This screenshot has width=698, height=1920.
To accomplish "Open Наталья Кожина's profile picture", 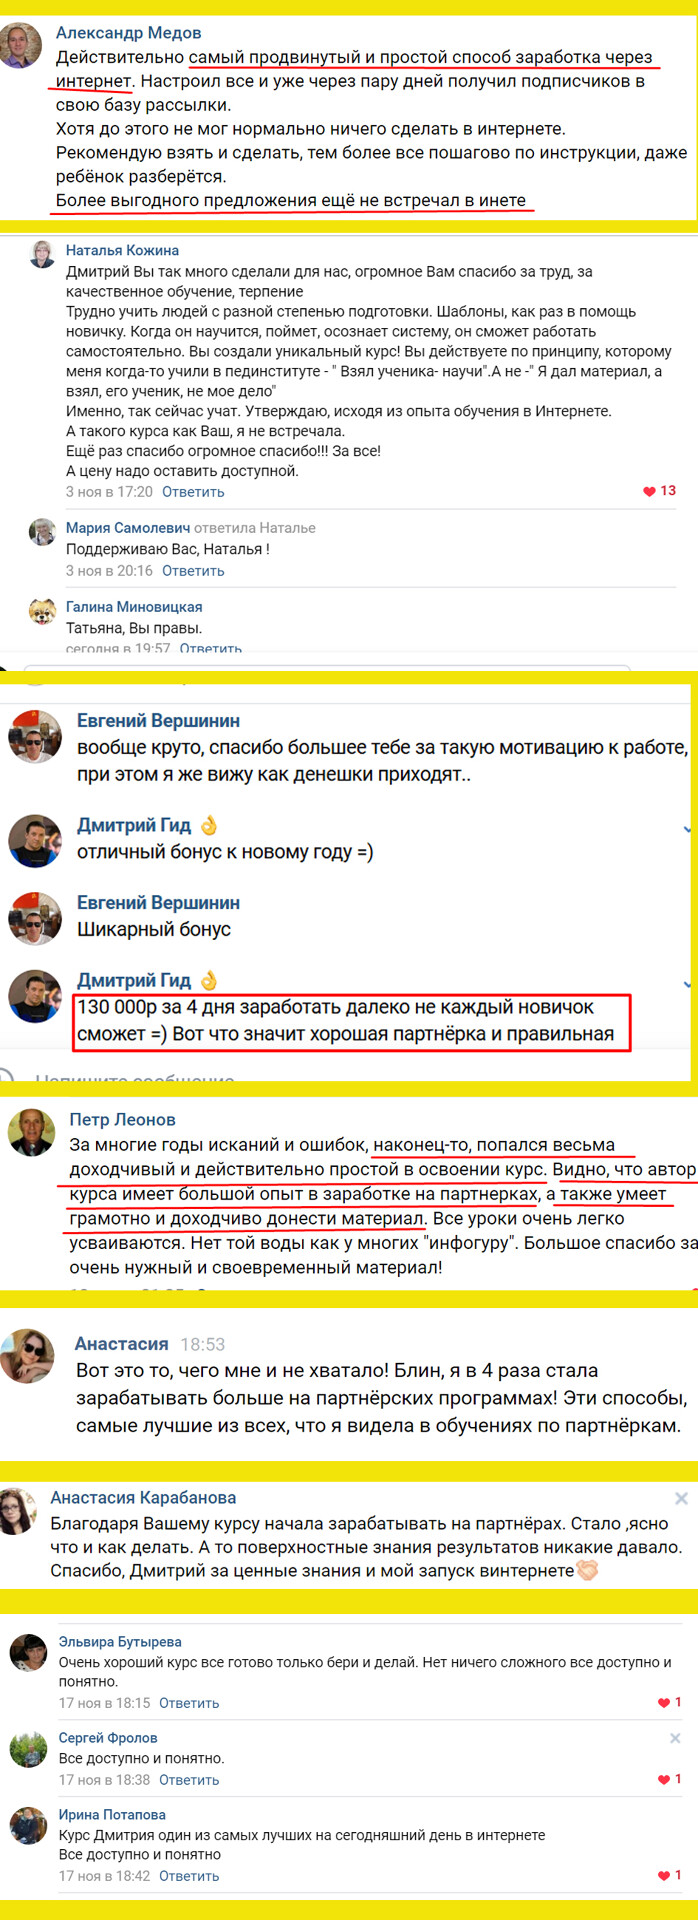I will pyautogui.click(x=43, y=255).
